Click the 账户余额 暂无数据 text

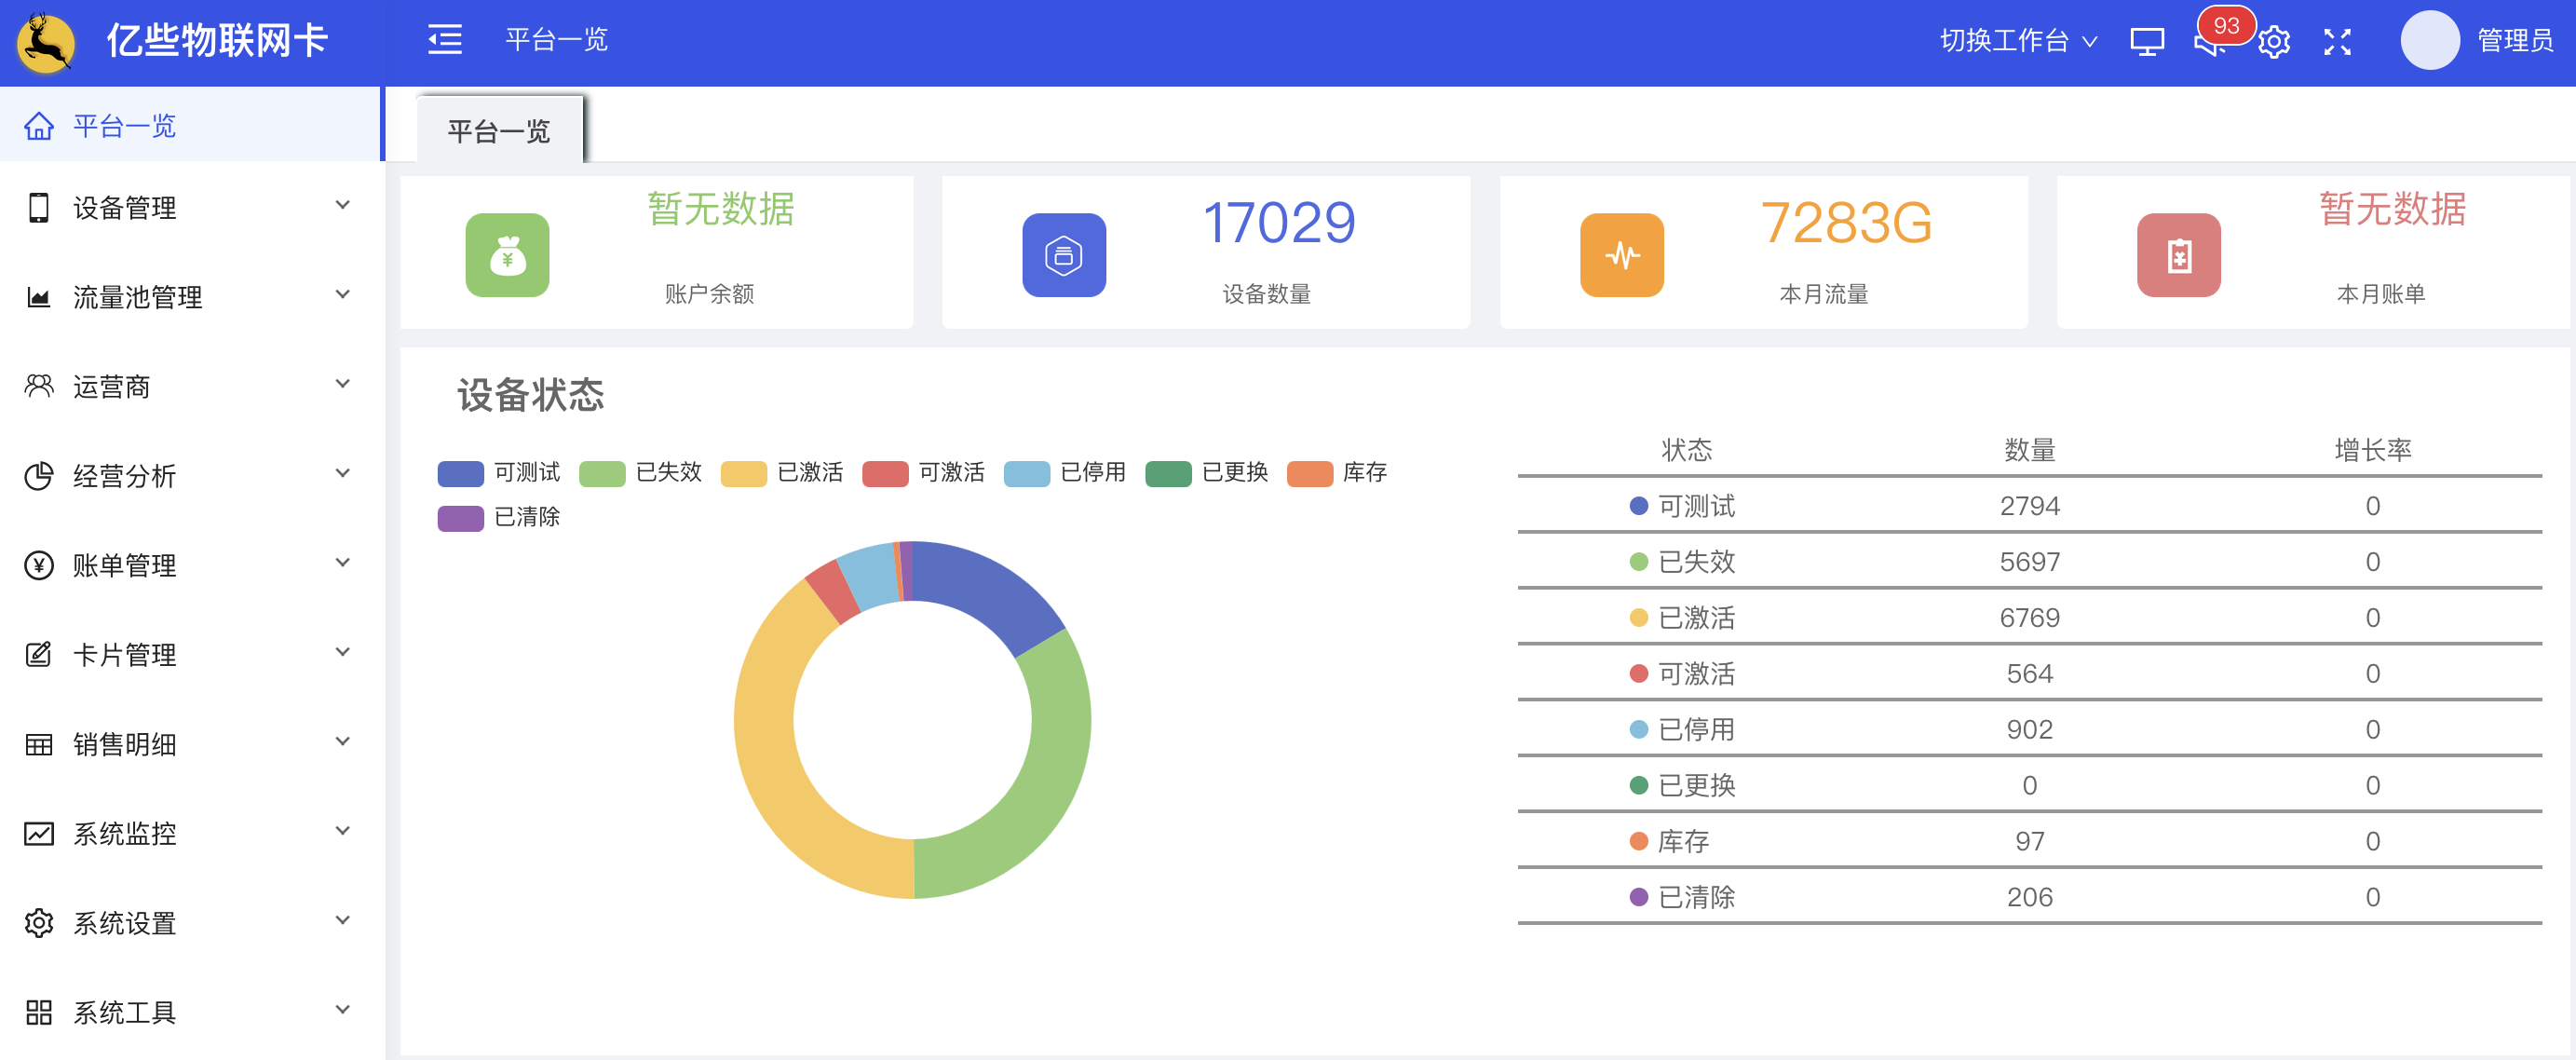(x=720, y=208)
